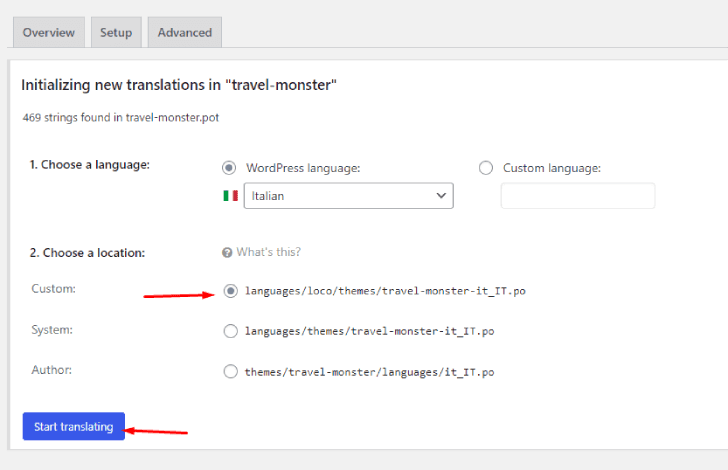This screenshot has width=728, height=470.
Task: Switch to the Setup tab
Action: tap(116, 33)
